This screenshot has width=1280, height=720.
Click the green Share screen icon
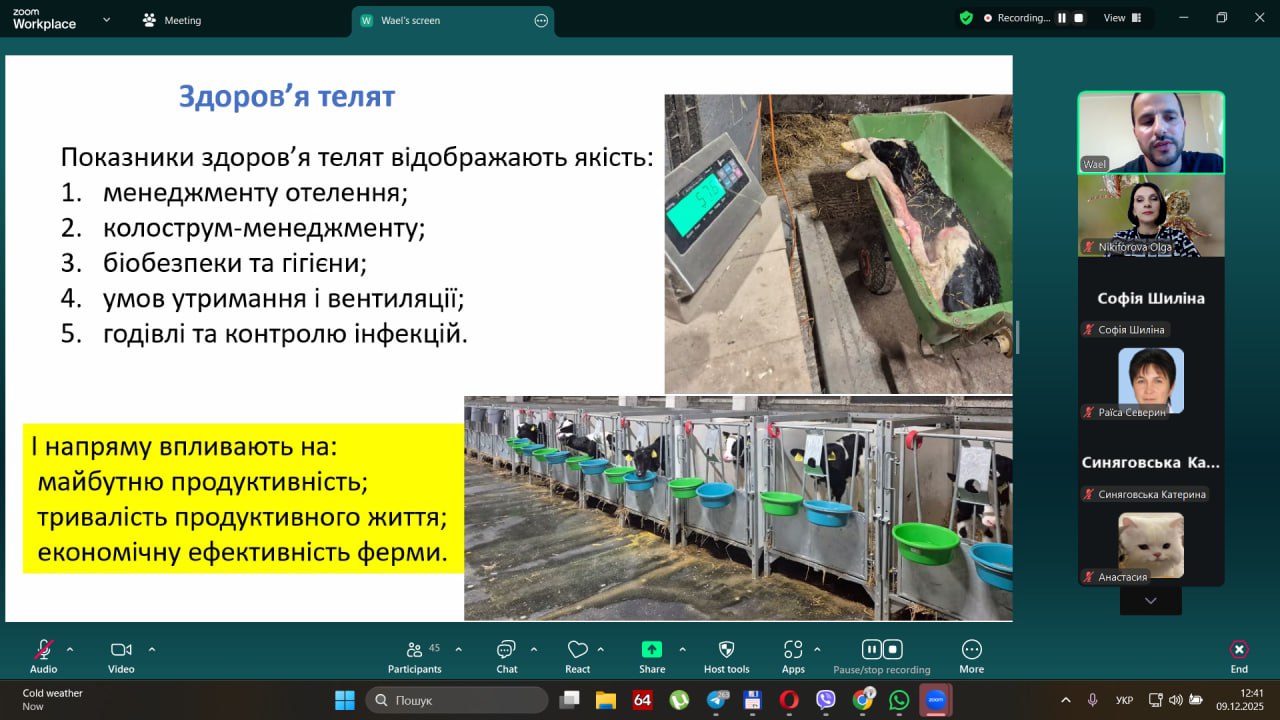tap(651, 650)
